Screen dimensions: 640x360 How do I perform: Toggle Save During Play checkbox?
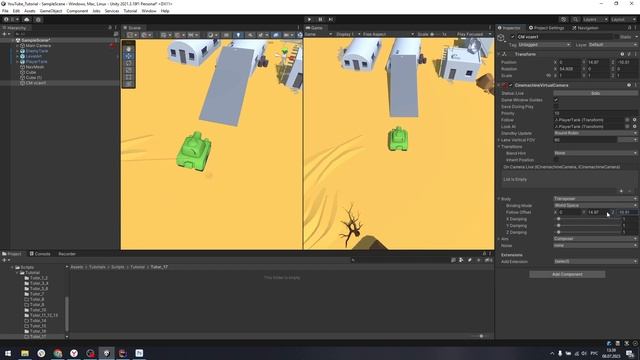click(556, 107)
